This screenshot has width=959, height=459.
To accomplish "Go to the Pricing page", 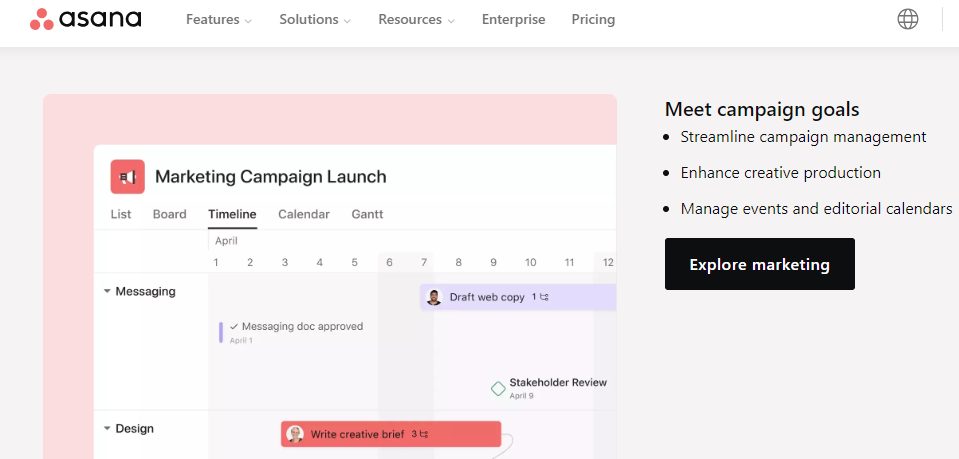I will pyautogui.click(x=593, y=20).
